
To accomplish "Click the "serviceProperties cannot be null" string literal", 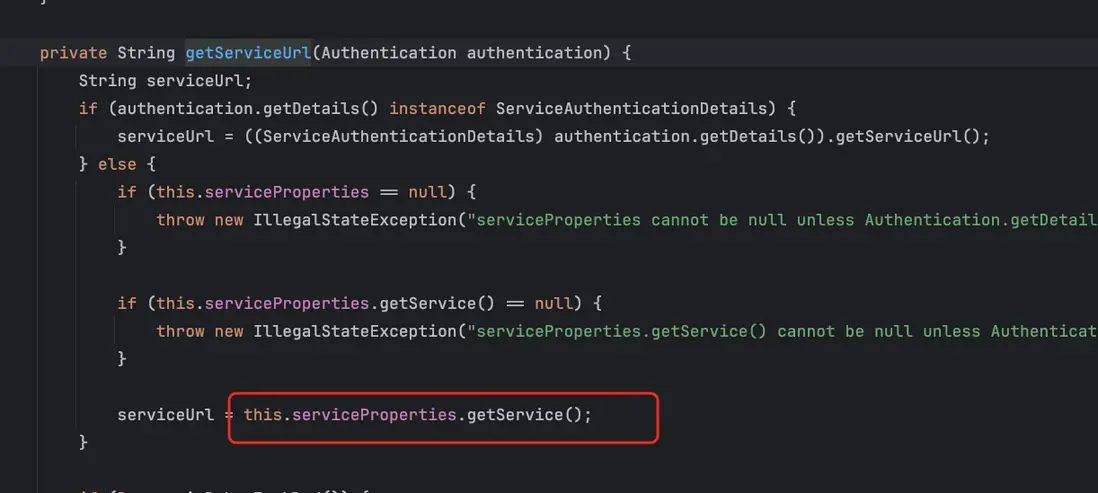I will pos(780,220).
